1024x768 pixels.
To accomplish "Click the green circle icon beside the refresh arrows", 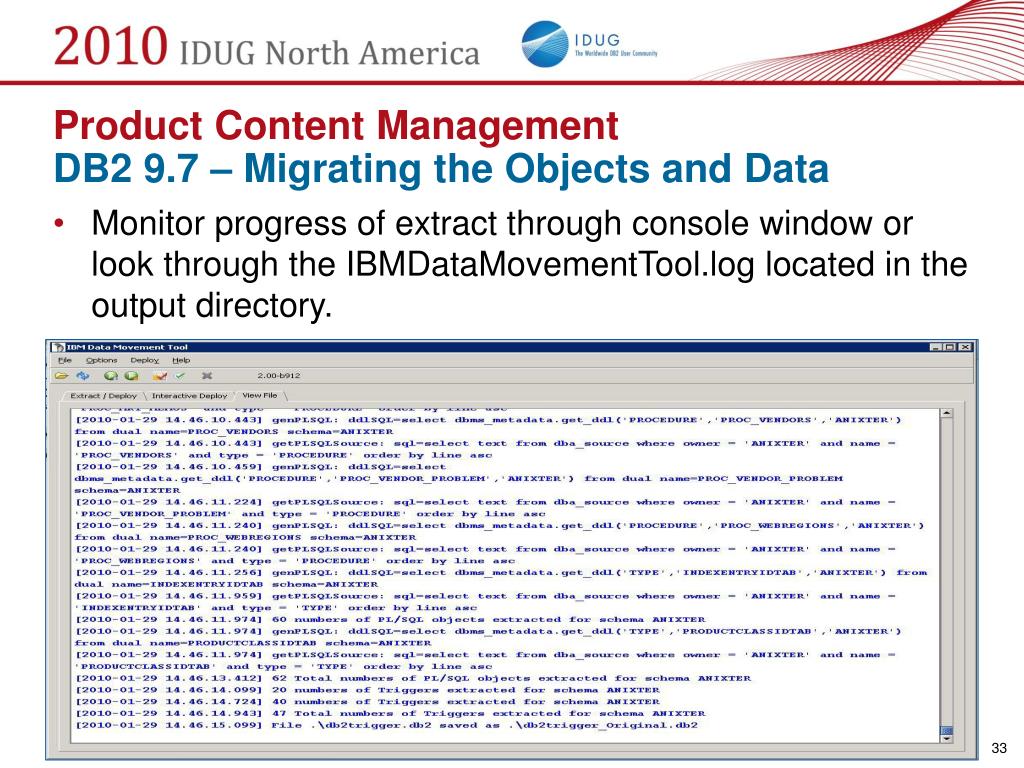I will tap(110, 376).
